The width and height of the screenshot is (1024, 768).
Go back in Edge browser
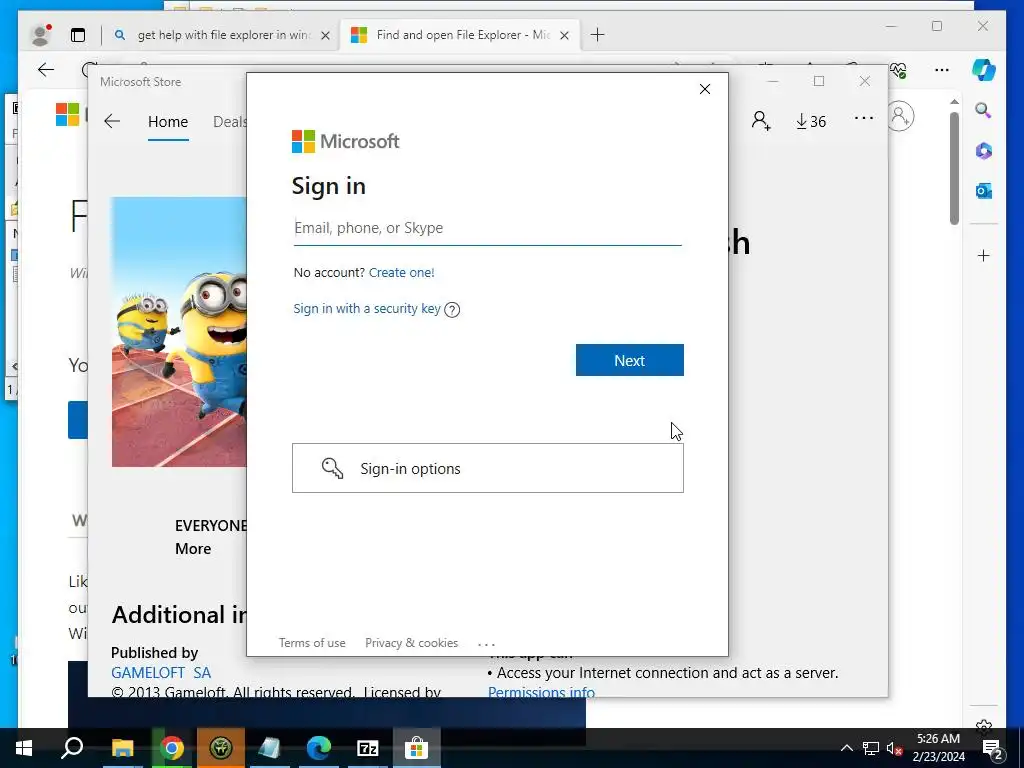(x=46, y=70)
